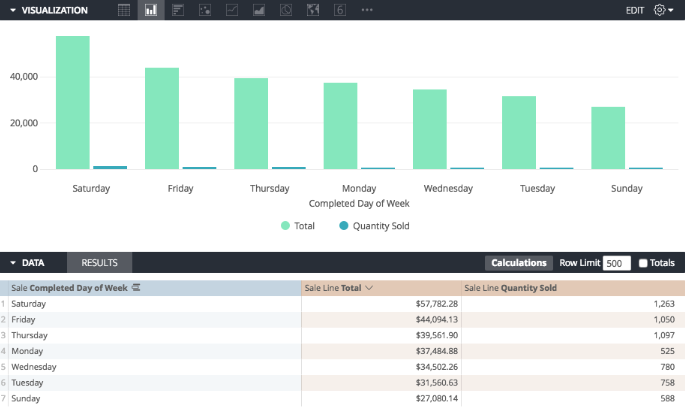Screen dimensions: 687x413
Task: Select the horizontal bar chart visualization icon
Action: click(x=178, y=10)
